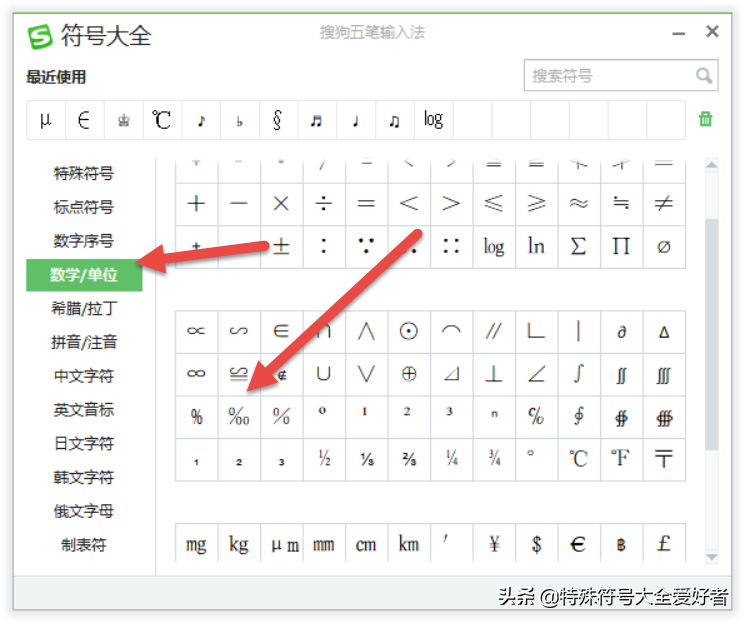Insert the ½ fraction symbol
Screen dimensions: 745x623
click(324, 459)
